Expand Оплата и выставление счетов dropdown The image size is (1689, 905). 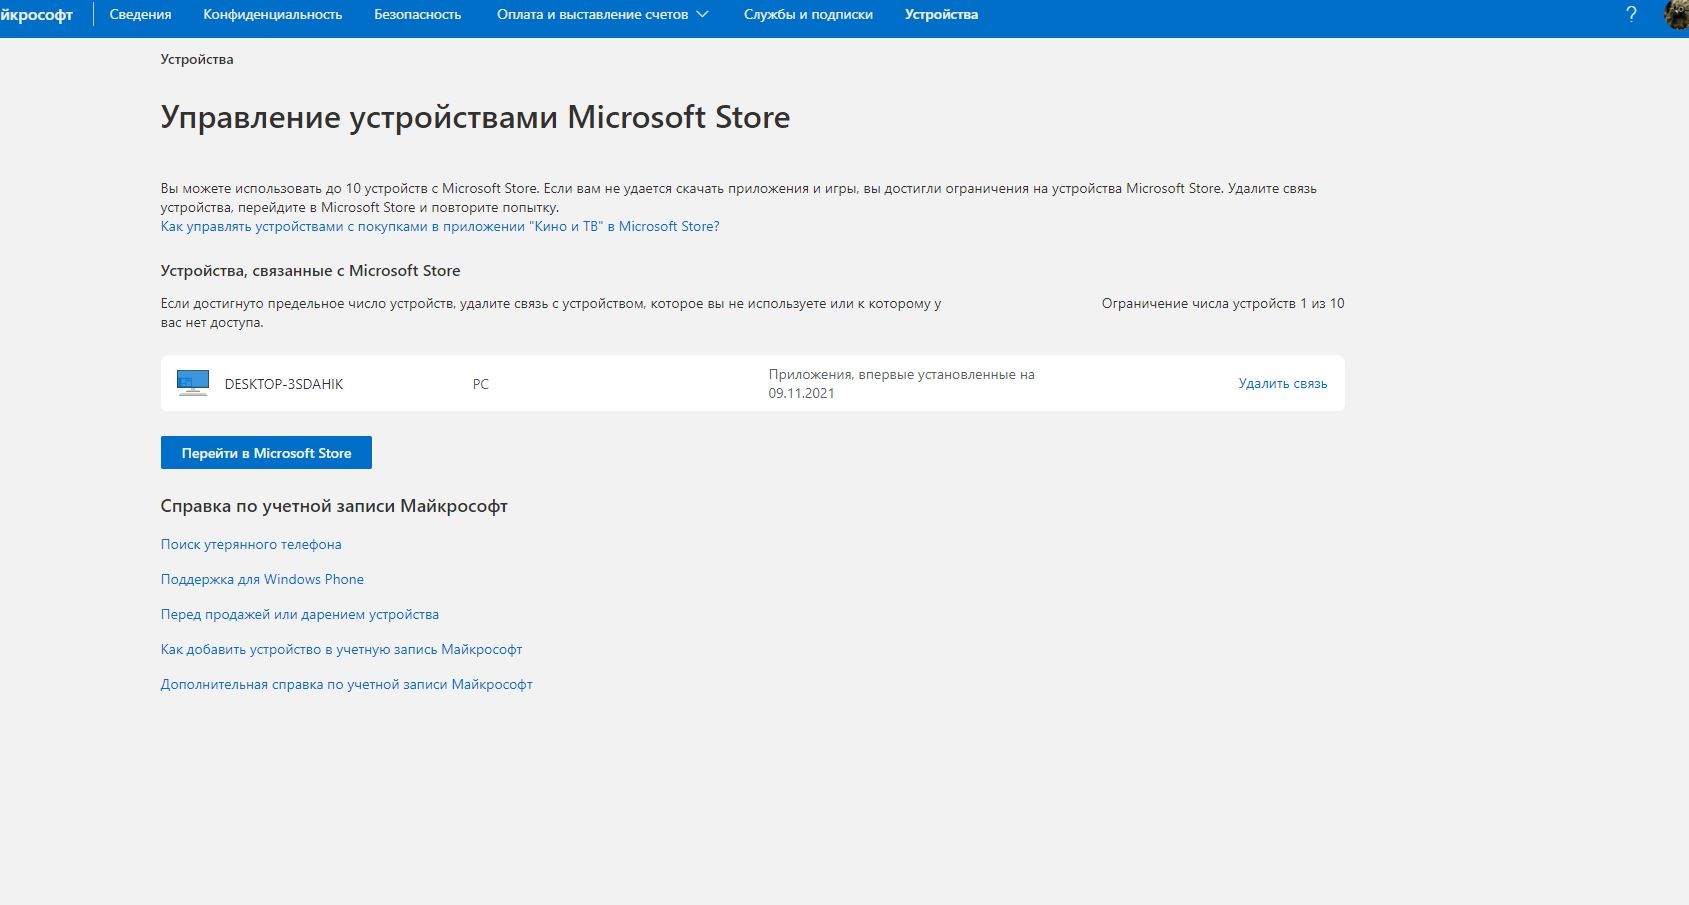click(x=602, y=14)
